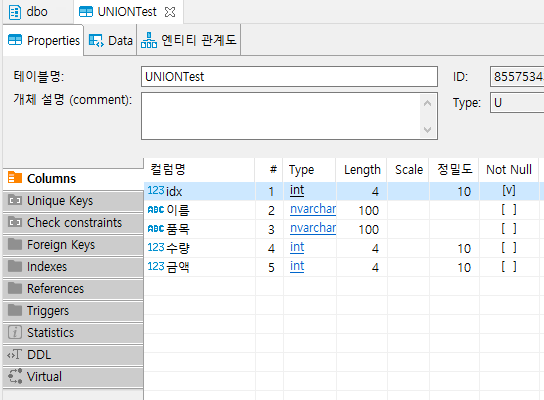544x400 pixels.
Task: Toggle Not Null for 금액
Action: tap(509, 266)
